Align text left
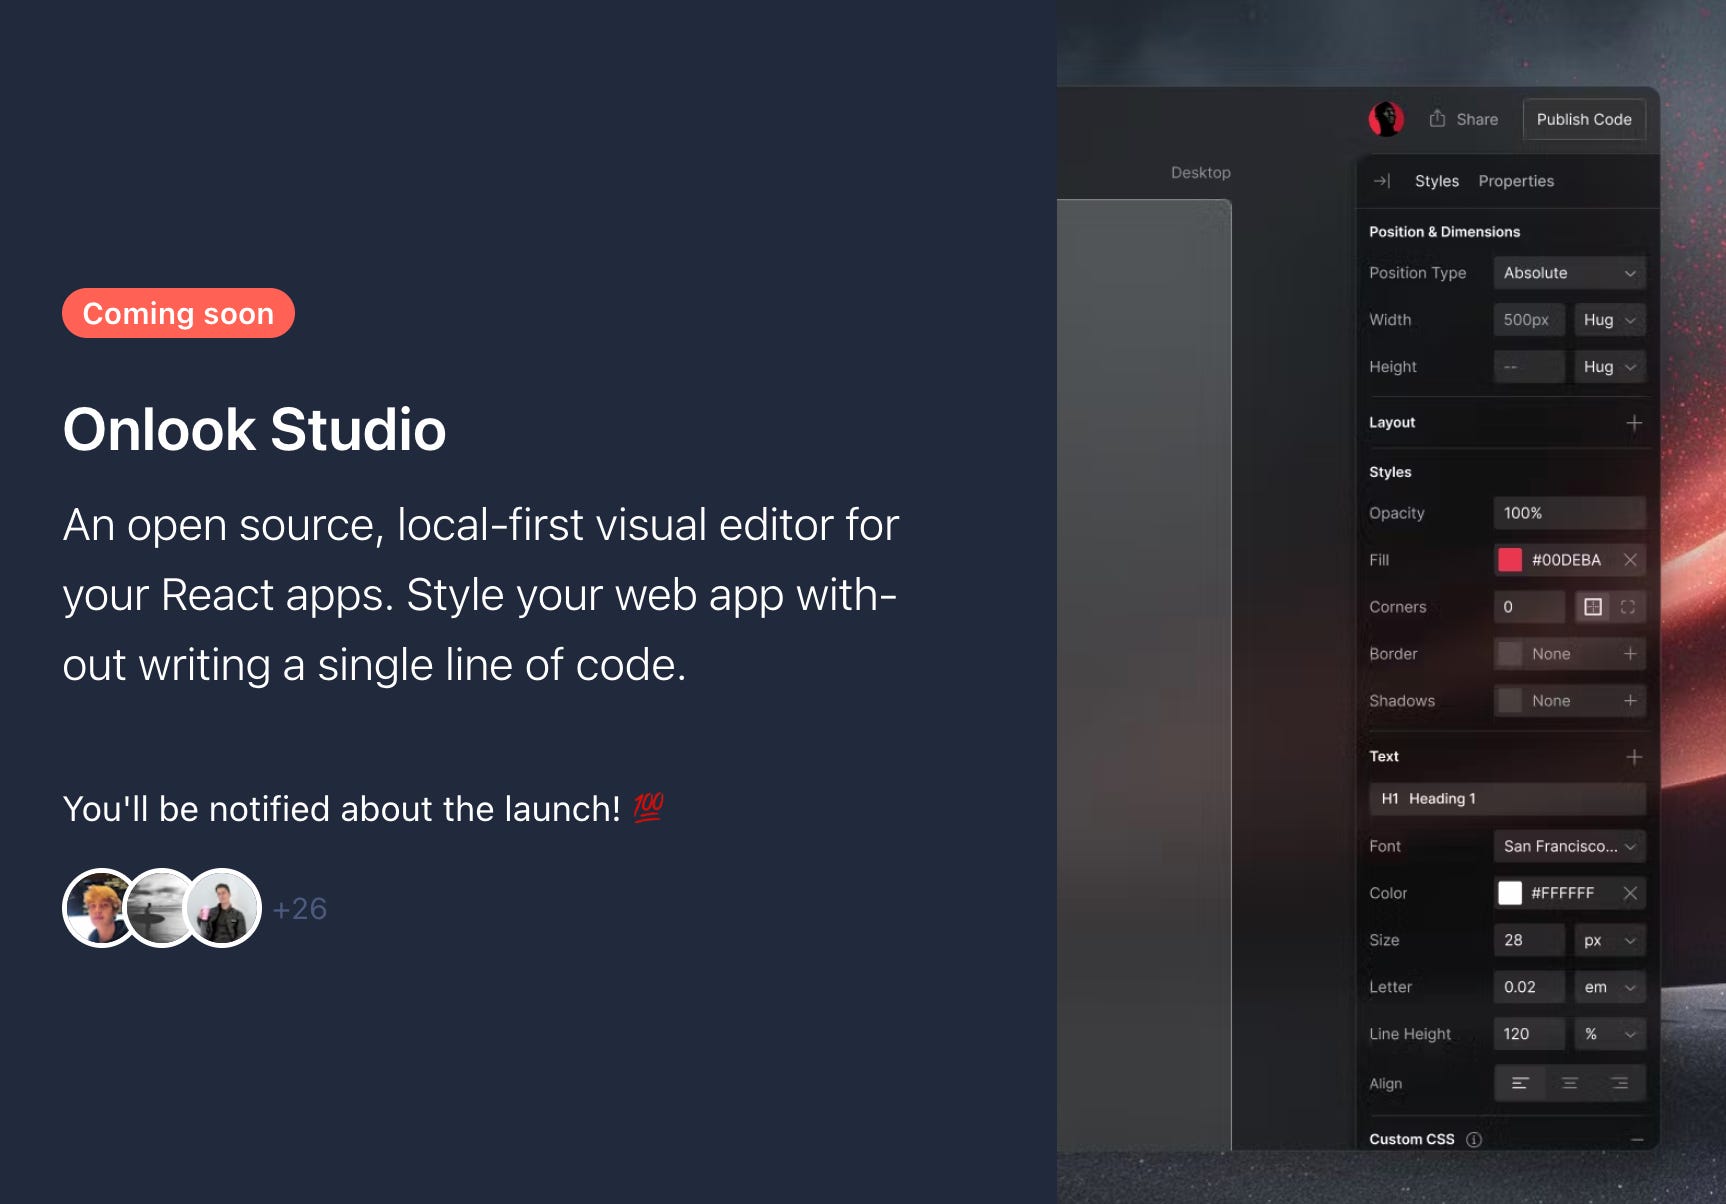The height and width of the screenshot is (1204, 1726). click(x=1520, y=1083)
